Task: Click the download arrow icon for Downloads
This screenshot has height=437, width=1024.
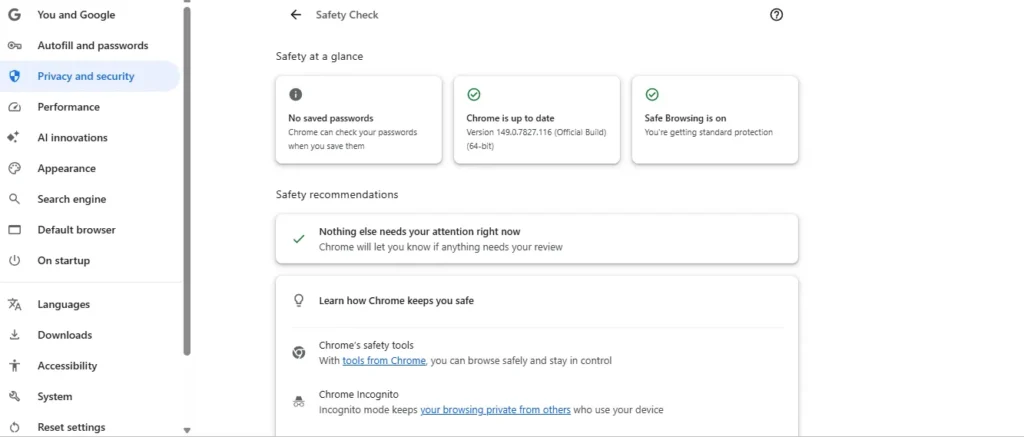Action: click(14, 334)
